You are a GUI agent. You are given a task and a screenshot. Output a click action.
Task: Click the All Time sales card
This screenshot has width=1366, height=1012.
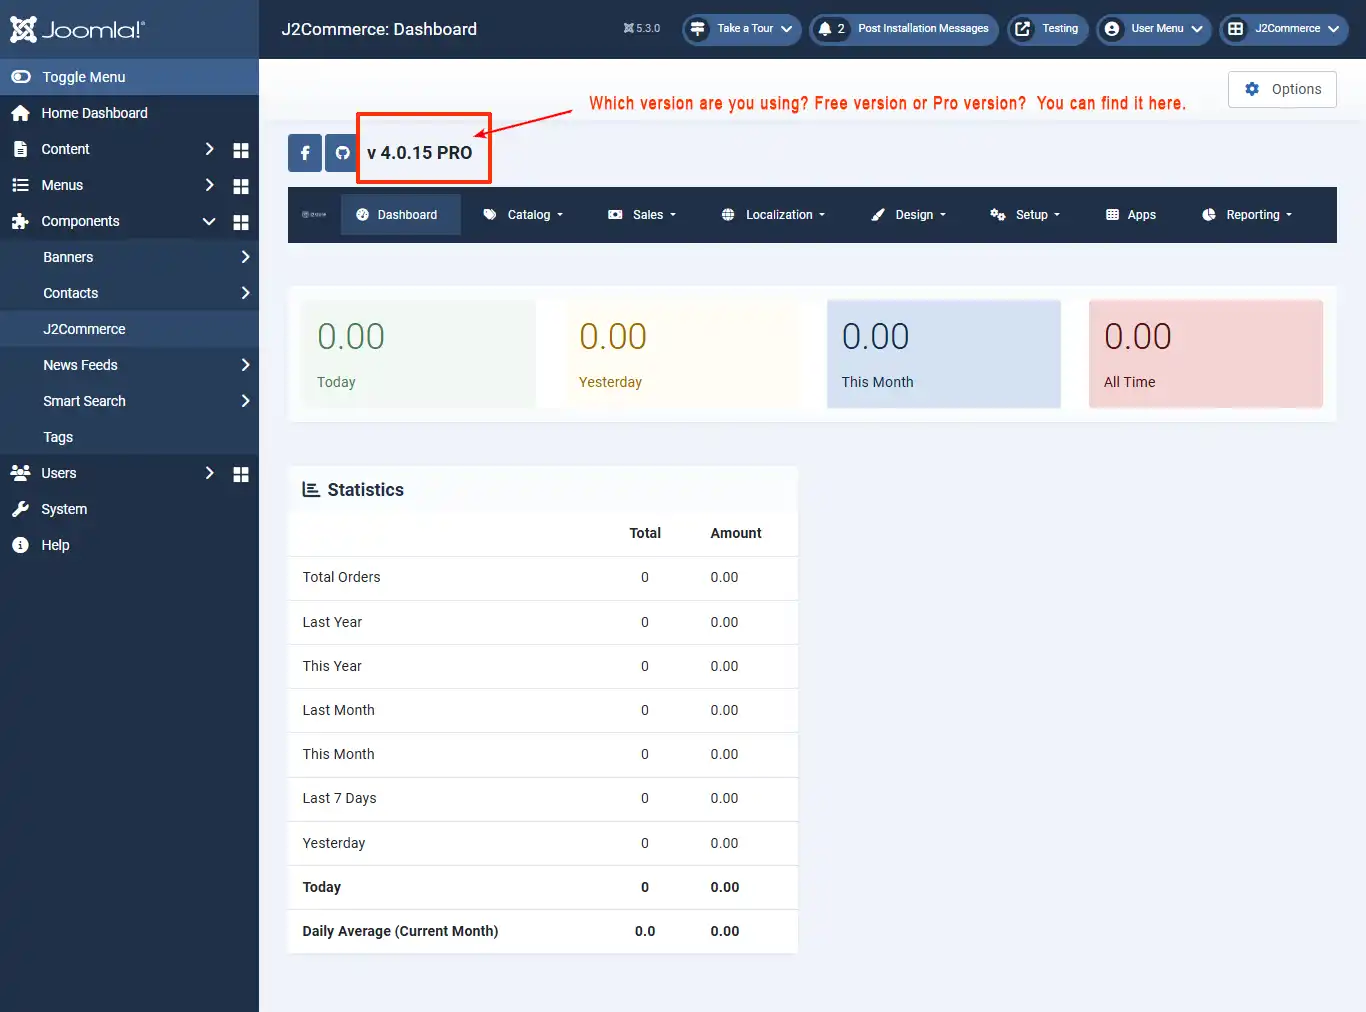coord(1206,354)
